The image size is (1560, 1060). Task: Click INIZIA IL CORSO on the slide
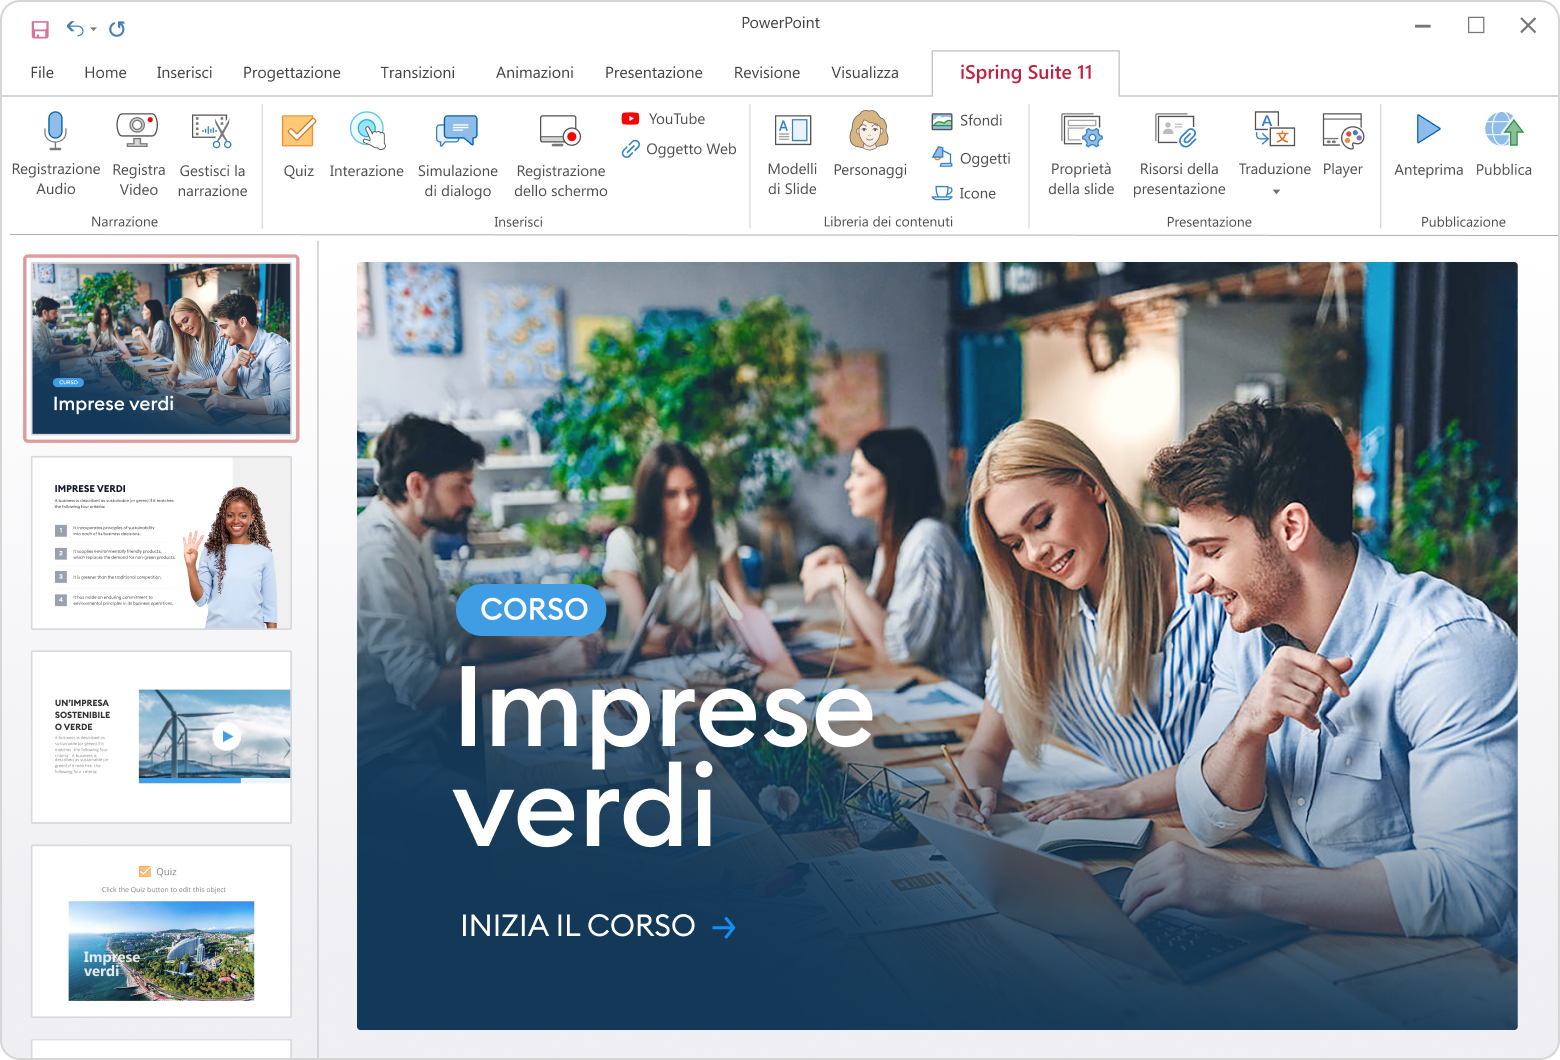click(578, 925)
